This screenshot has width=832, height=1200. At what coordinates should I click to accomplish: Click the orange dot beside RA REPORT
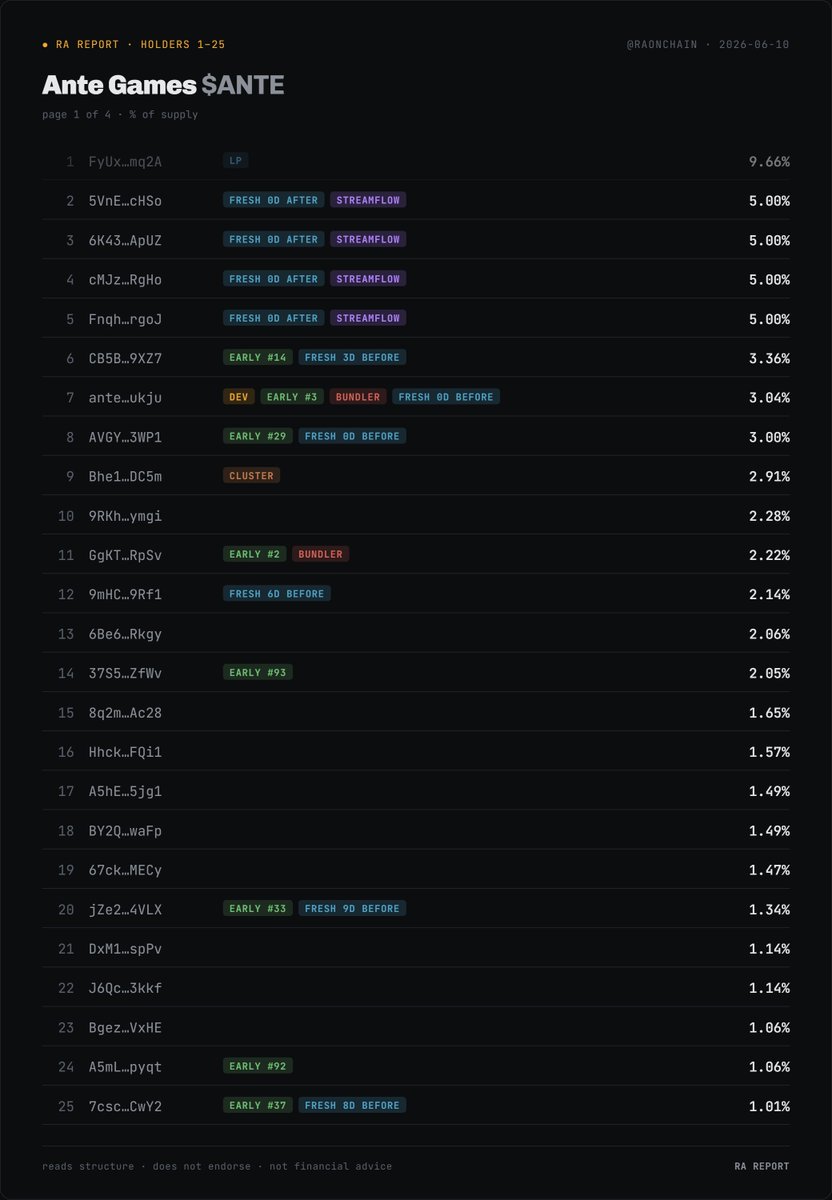pos(45,45)
